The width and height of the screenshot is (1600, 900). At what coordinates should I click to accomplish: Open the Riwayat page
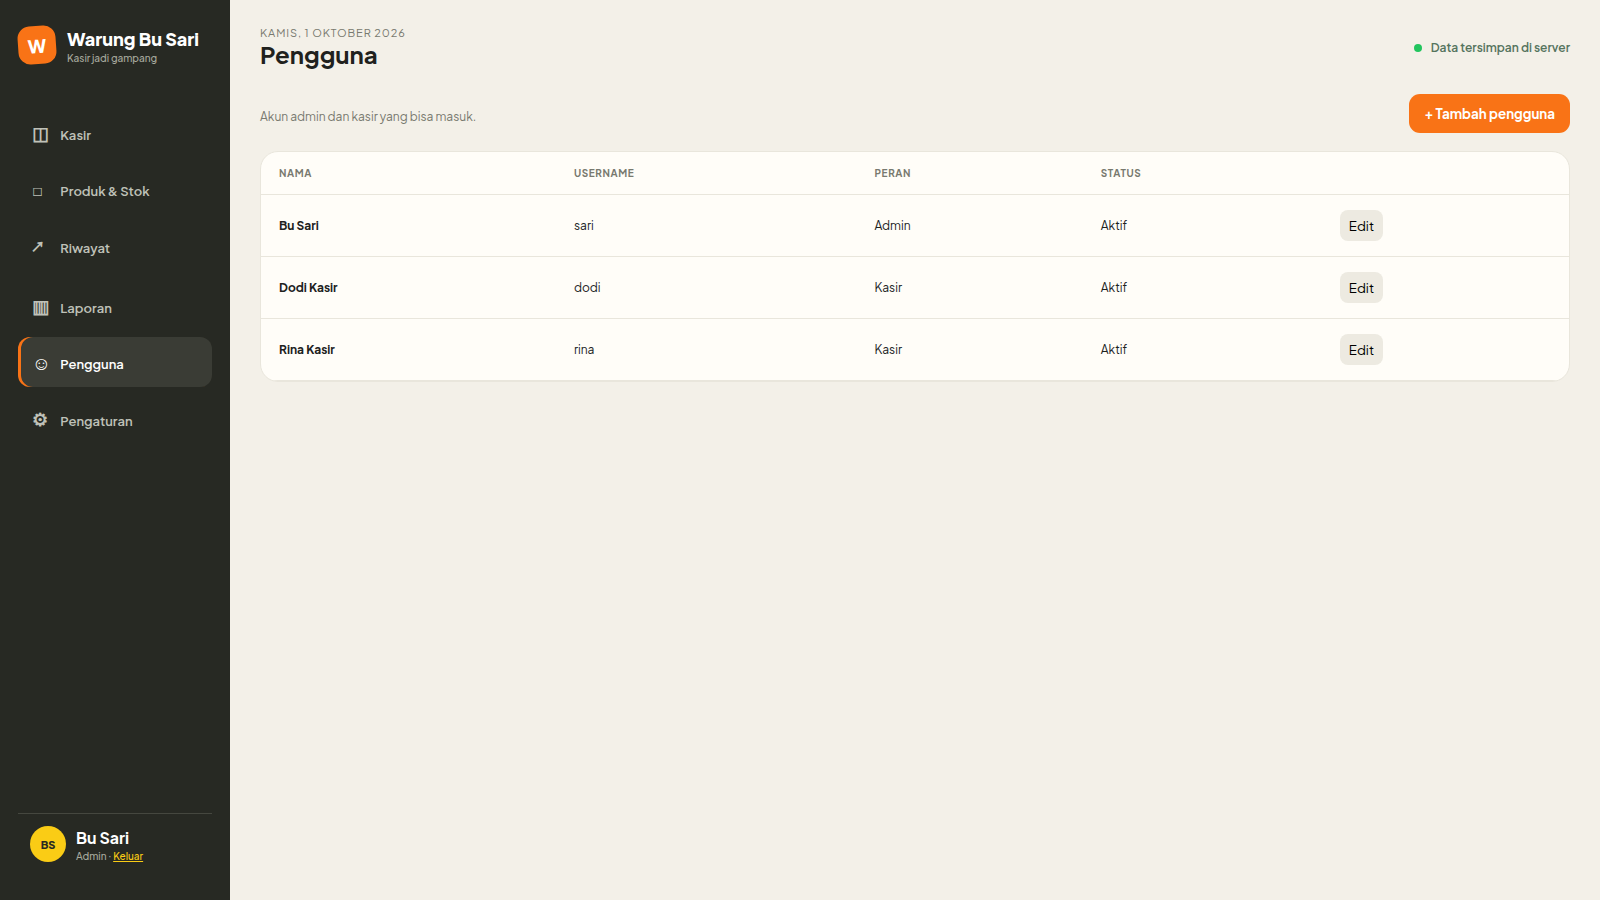tap(115, 248)
